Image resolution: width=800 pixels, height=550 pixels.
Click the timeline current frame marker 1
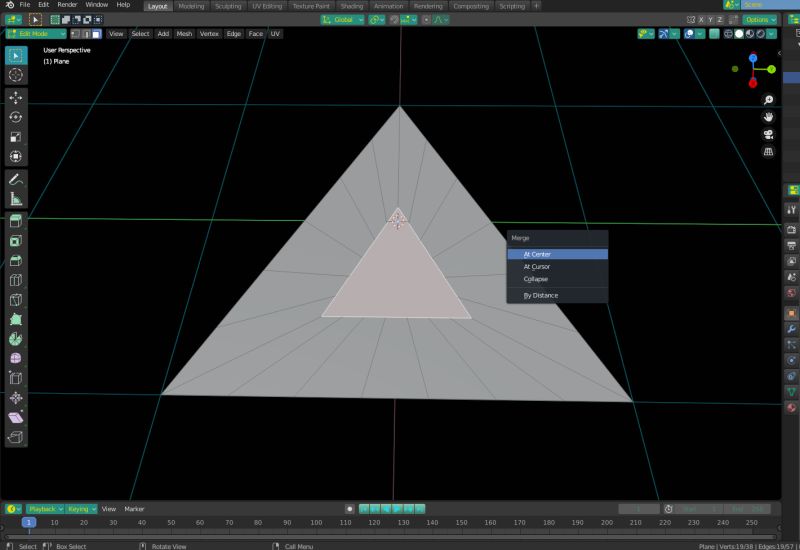(x=29, y=522)
